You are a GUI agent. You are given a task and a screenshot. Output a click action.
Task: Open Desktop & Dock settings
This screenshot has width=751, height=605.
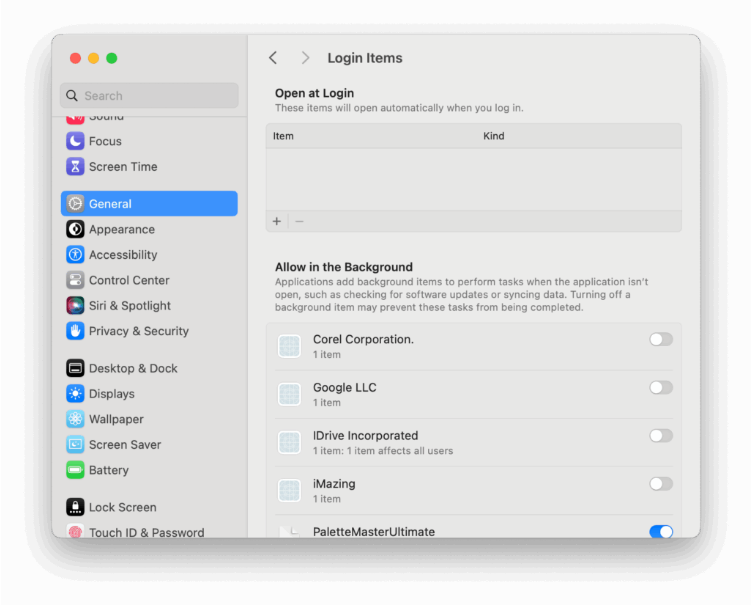point(149,368)
